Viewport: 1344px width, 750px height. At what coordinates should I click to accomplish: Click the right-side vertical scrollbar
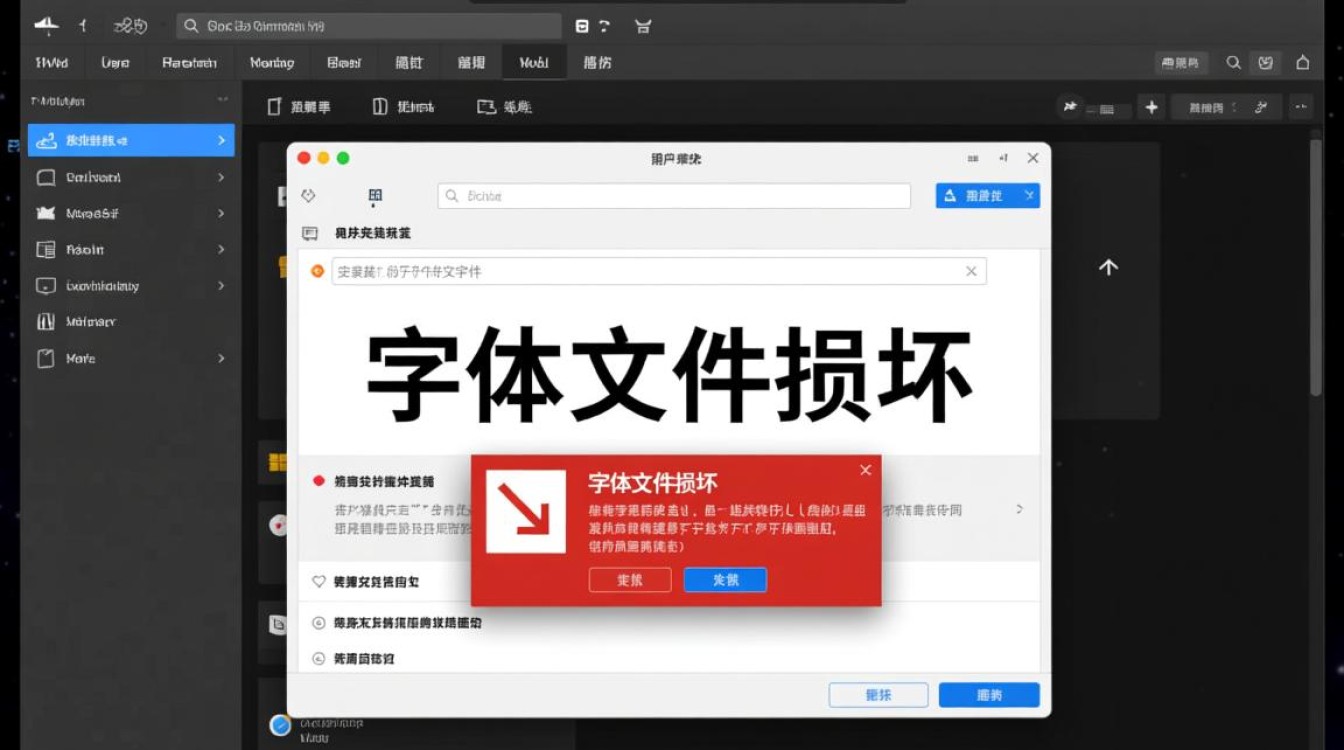coord(1317,266)
